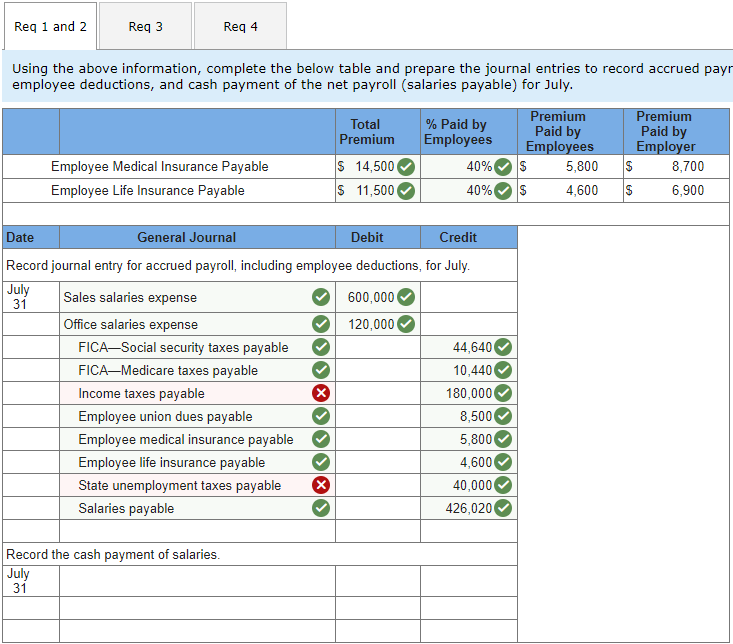The height and width of the screenshot is (644, 733).
Task: Select the Sales salaries expense account field
Action: click(197, 297)
